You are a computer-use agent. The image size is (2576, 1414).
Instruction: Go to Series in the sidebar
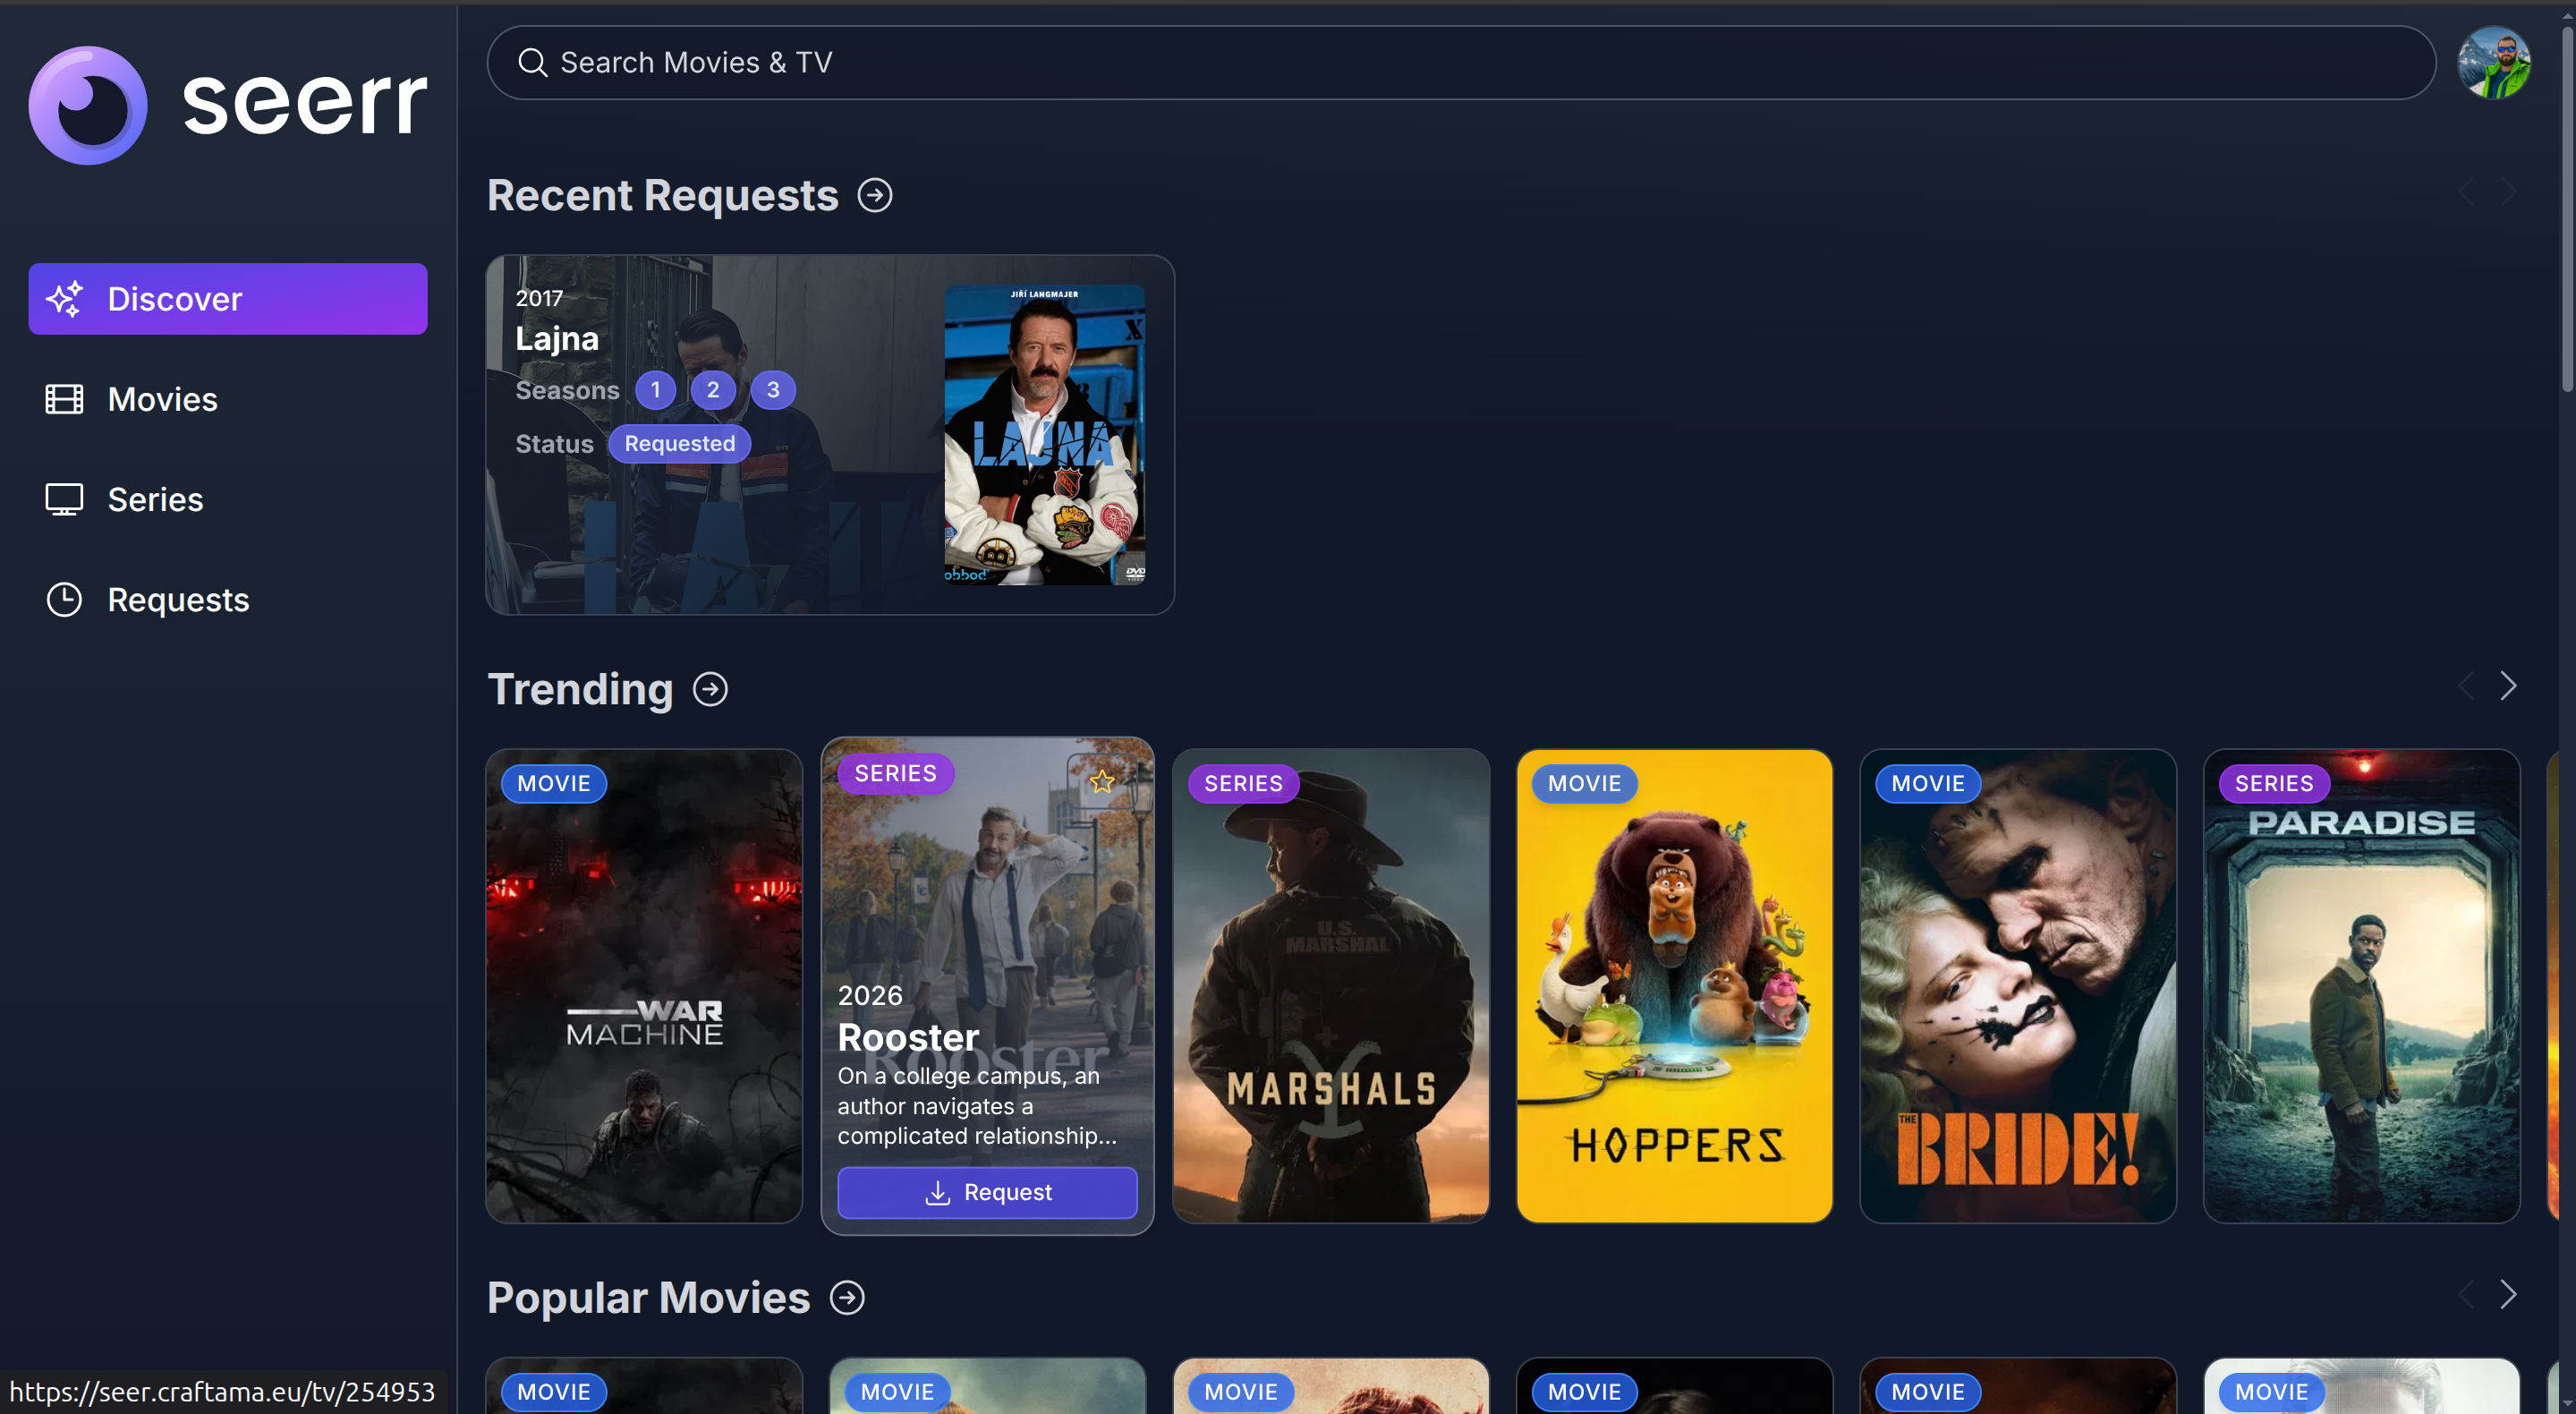coord(155,499)
